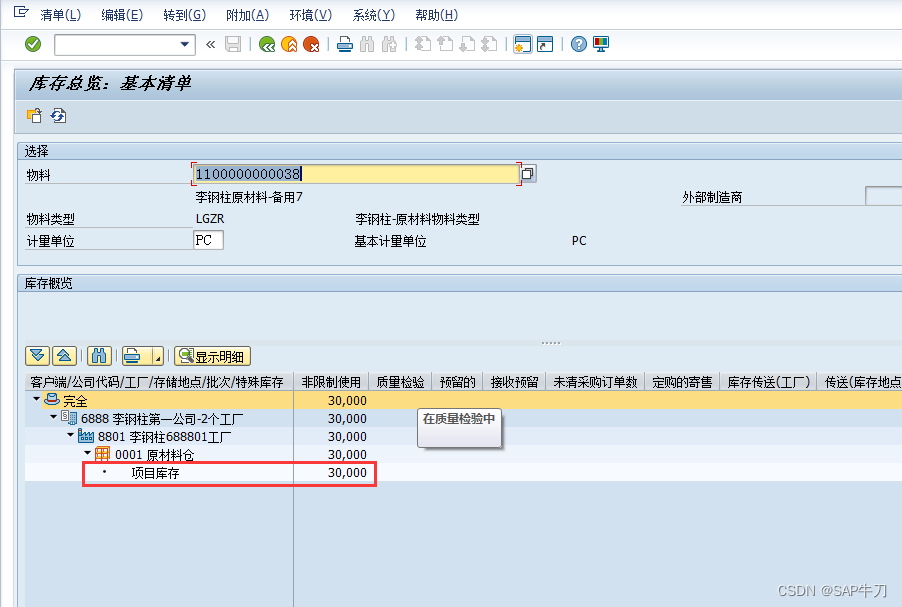Click the 物料 material number input field
902x607 pixels.
[356, 174]
